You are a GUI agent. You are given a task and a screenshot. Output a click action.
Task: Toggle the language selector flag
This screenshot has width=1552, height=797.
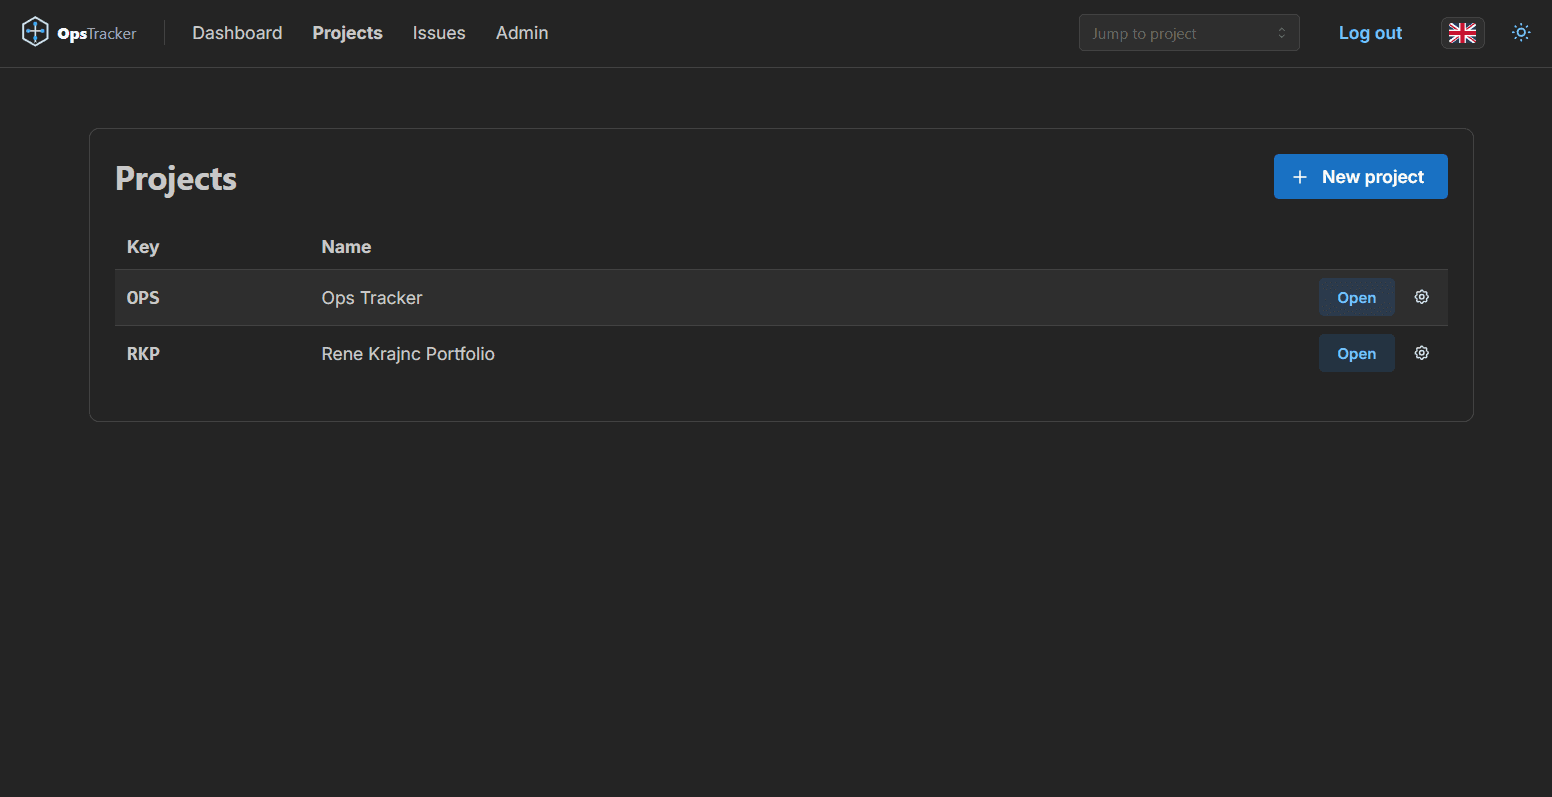pos(1462,32)
